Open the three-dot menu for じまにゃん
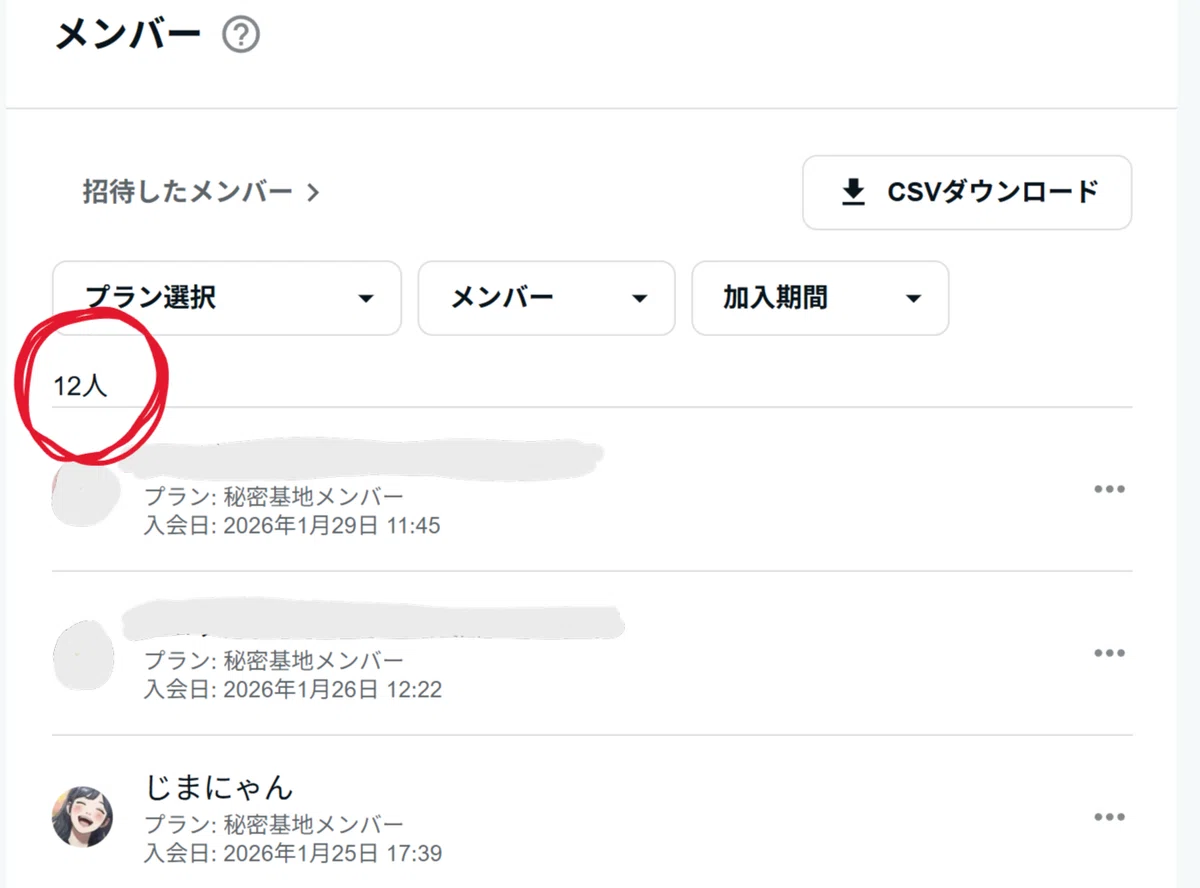Screen dimensions: 1200x888 click(1109, 817)
